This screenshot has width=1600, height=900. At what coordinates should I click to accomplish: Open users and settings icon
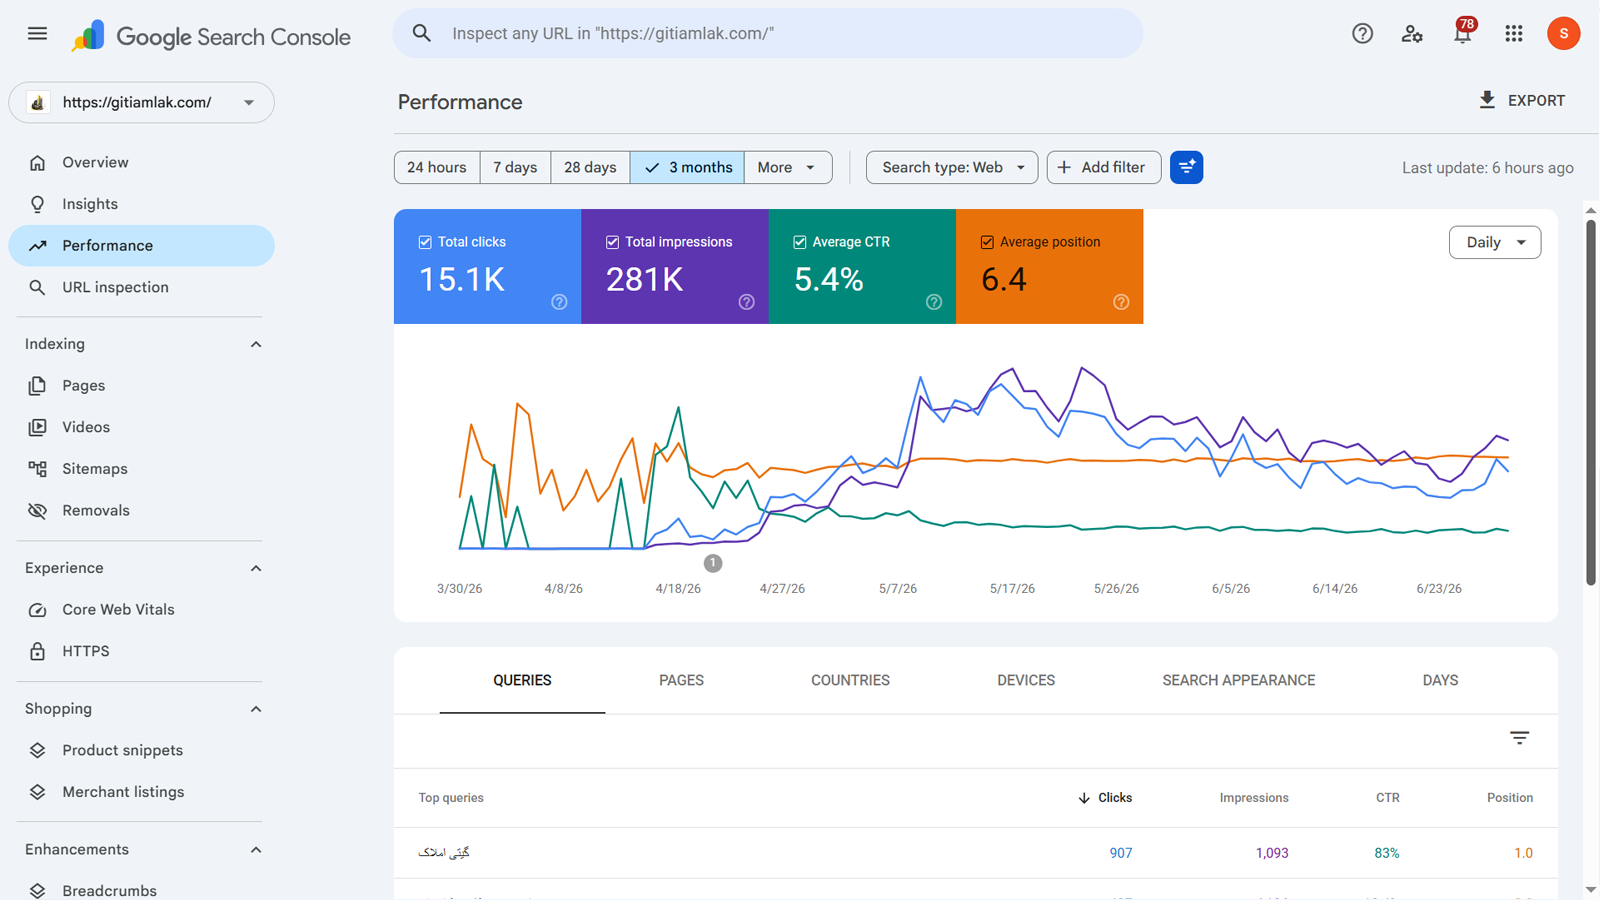[1412, 33]
